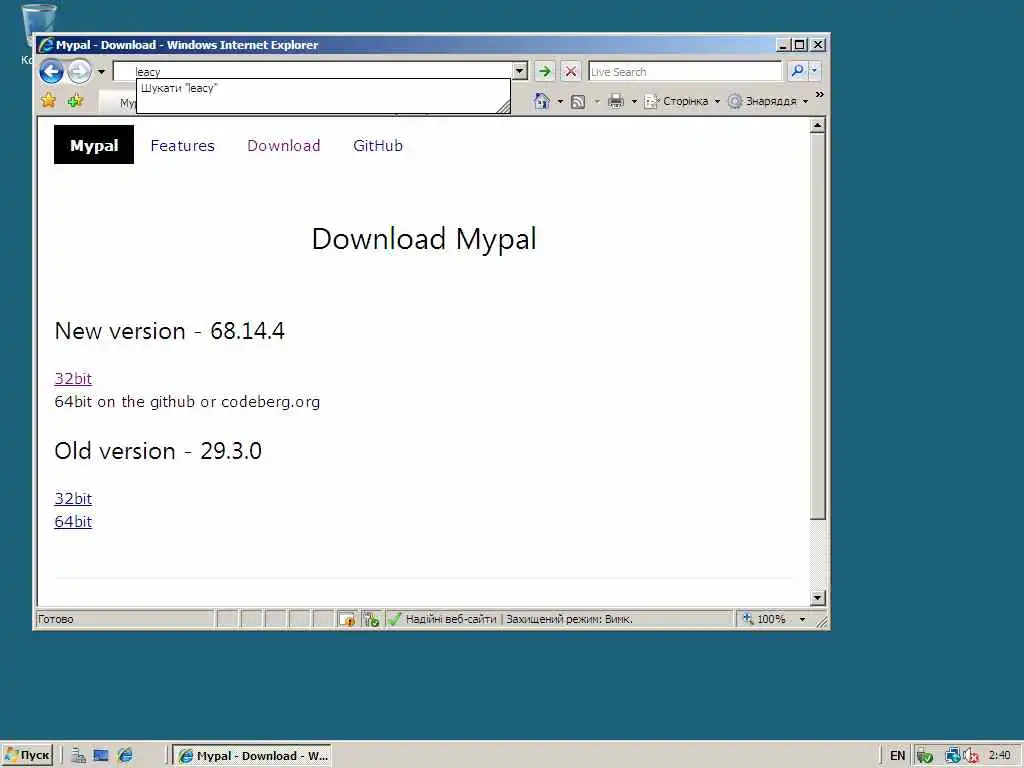The height and width of the screenshot is (768, 1024).
Task: Click the Mypal logo navigation item
Action: [94, 145]
